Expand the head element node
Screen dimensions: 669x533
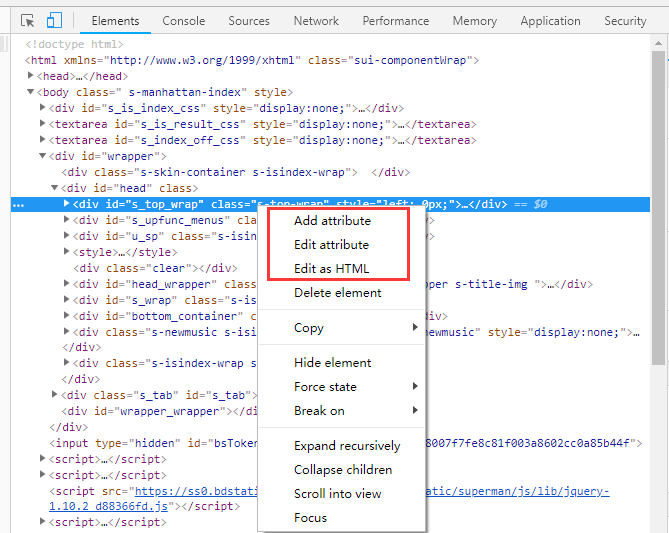[30, 76]
